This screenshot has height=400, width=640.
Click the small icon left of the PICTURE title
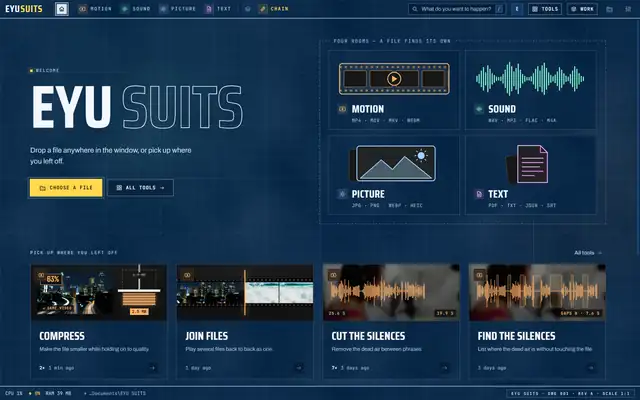pos(342,194)
